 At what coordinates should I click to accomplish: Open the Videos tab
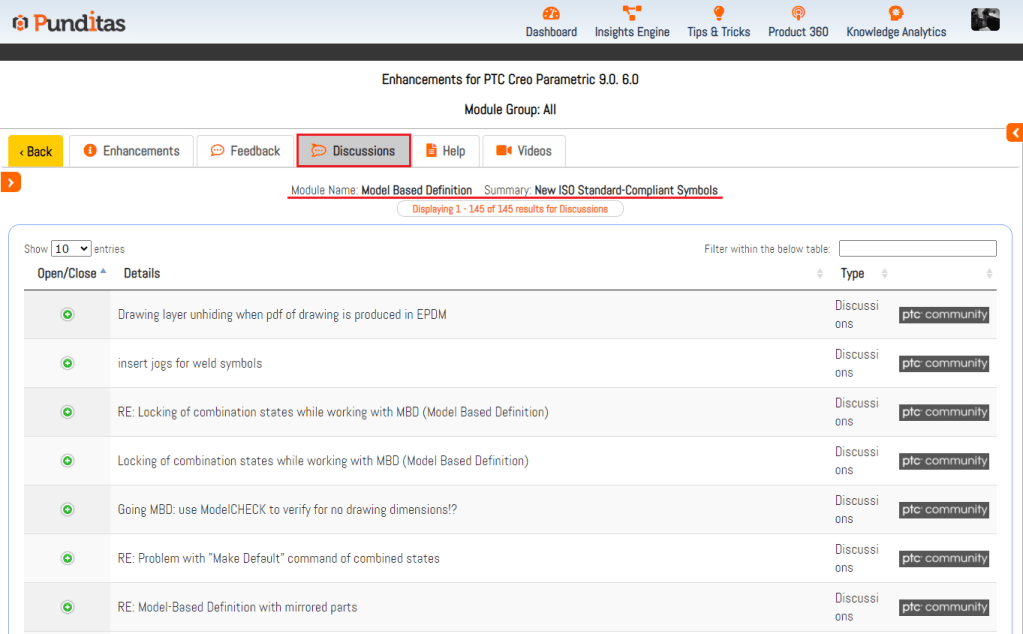pyautogui.click(x=524, y=151)
